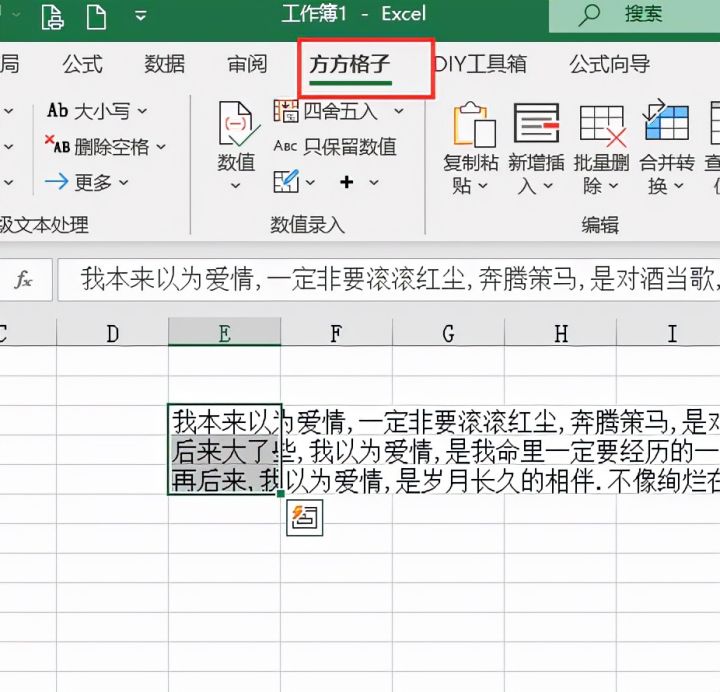Screen dimensions: 720x692
Task: Open the 公式 ribbon tab
Action: pos(83,64)
